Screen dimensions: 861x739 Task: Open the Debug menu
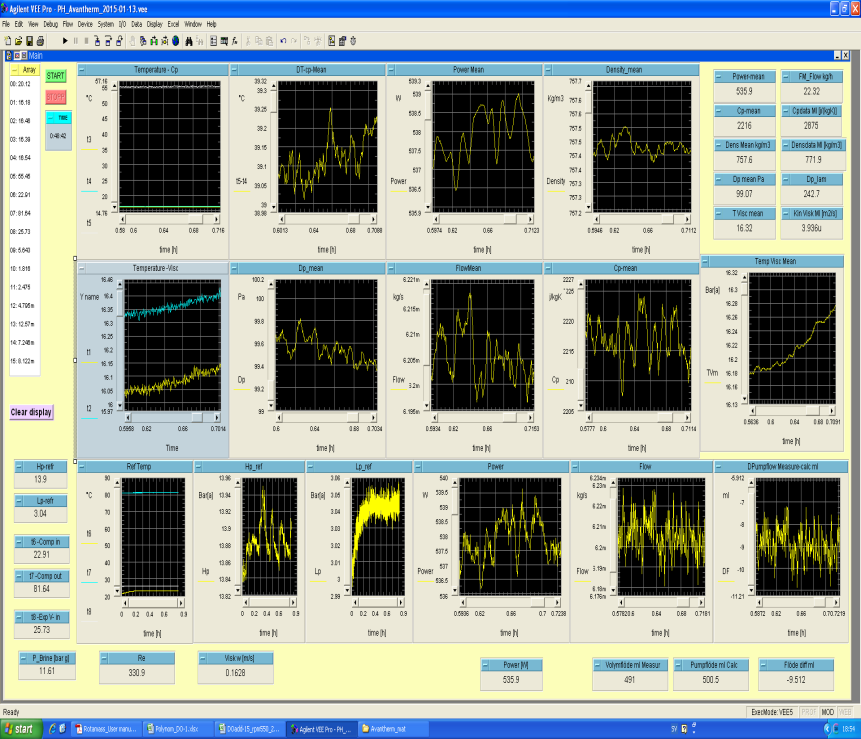tap(51, 24)
